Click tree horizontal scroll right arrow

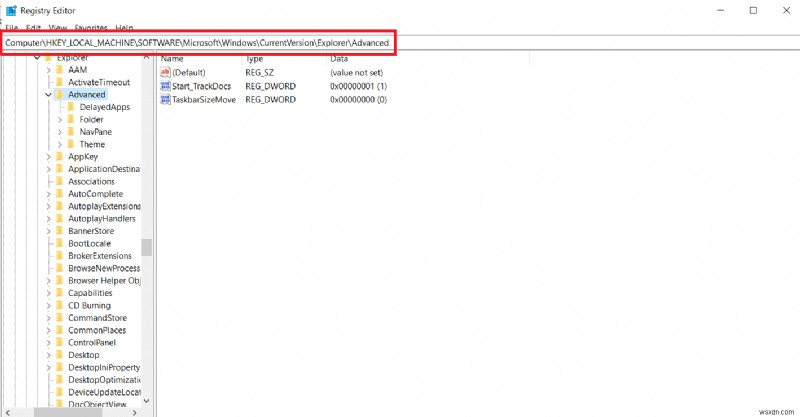pyautogui.click(x=135, y=412)
